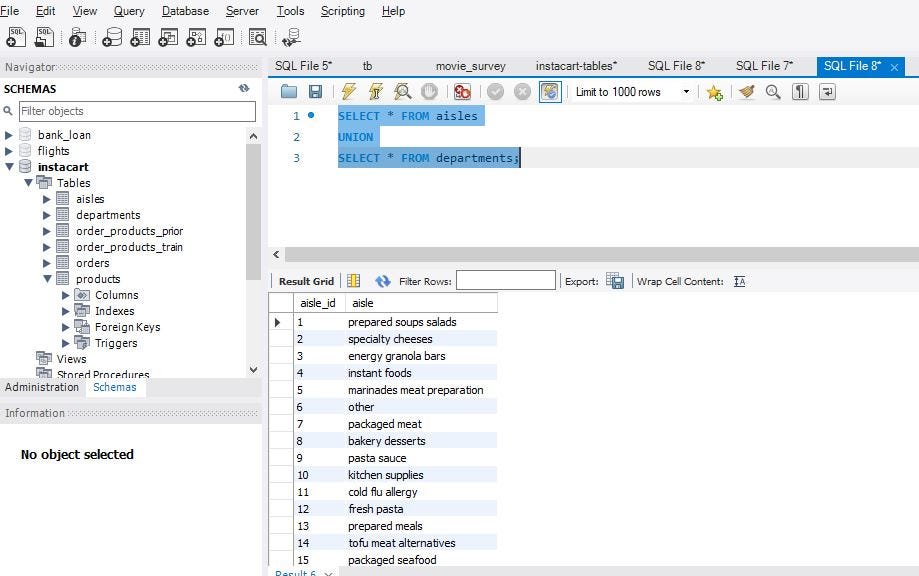Click the Save SQL script icon
919x576 pixels.
click(315, 91)
